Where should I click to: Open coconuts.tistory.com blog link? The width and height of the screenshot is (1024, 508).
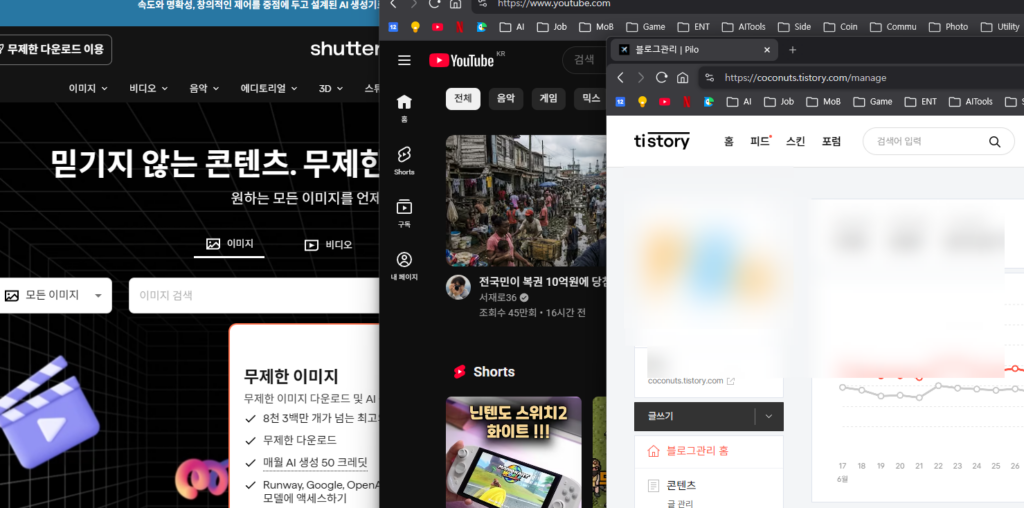coord(691,381)
